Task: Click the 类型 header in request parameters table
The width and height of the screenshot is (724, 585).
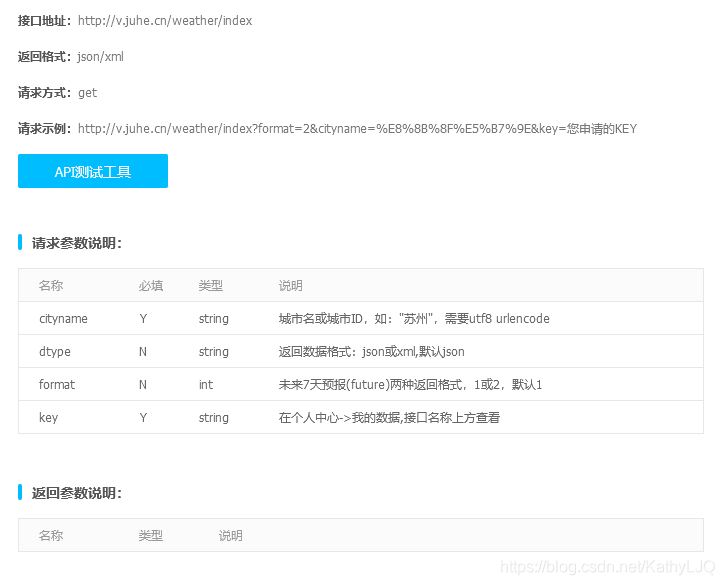Action: point(211,286)
